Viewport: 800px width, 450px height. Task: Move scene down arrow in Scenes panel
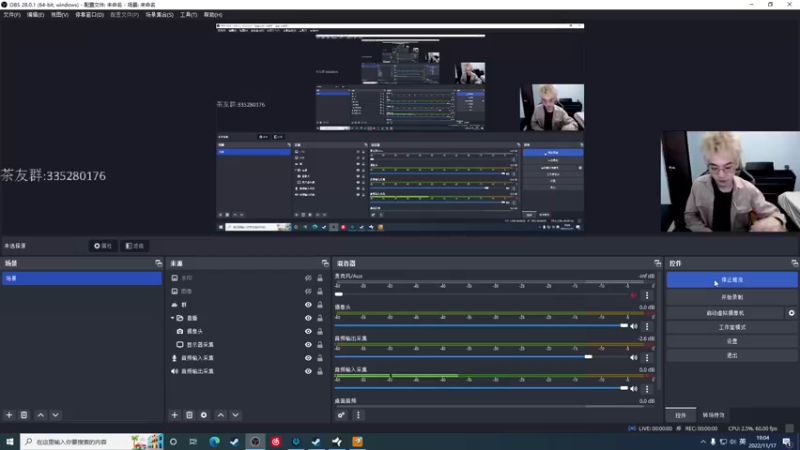click(x=55, y=415)
